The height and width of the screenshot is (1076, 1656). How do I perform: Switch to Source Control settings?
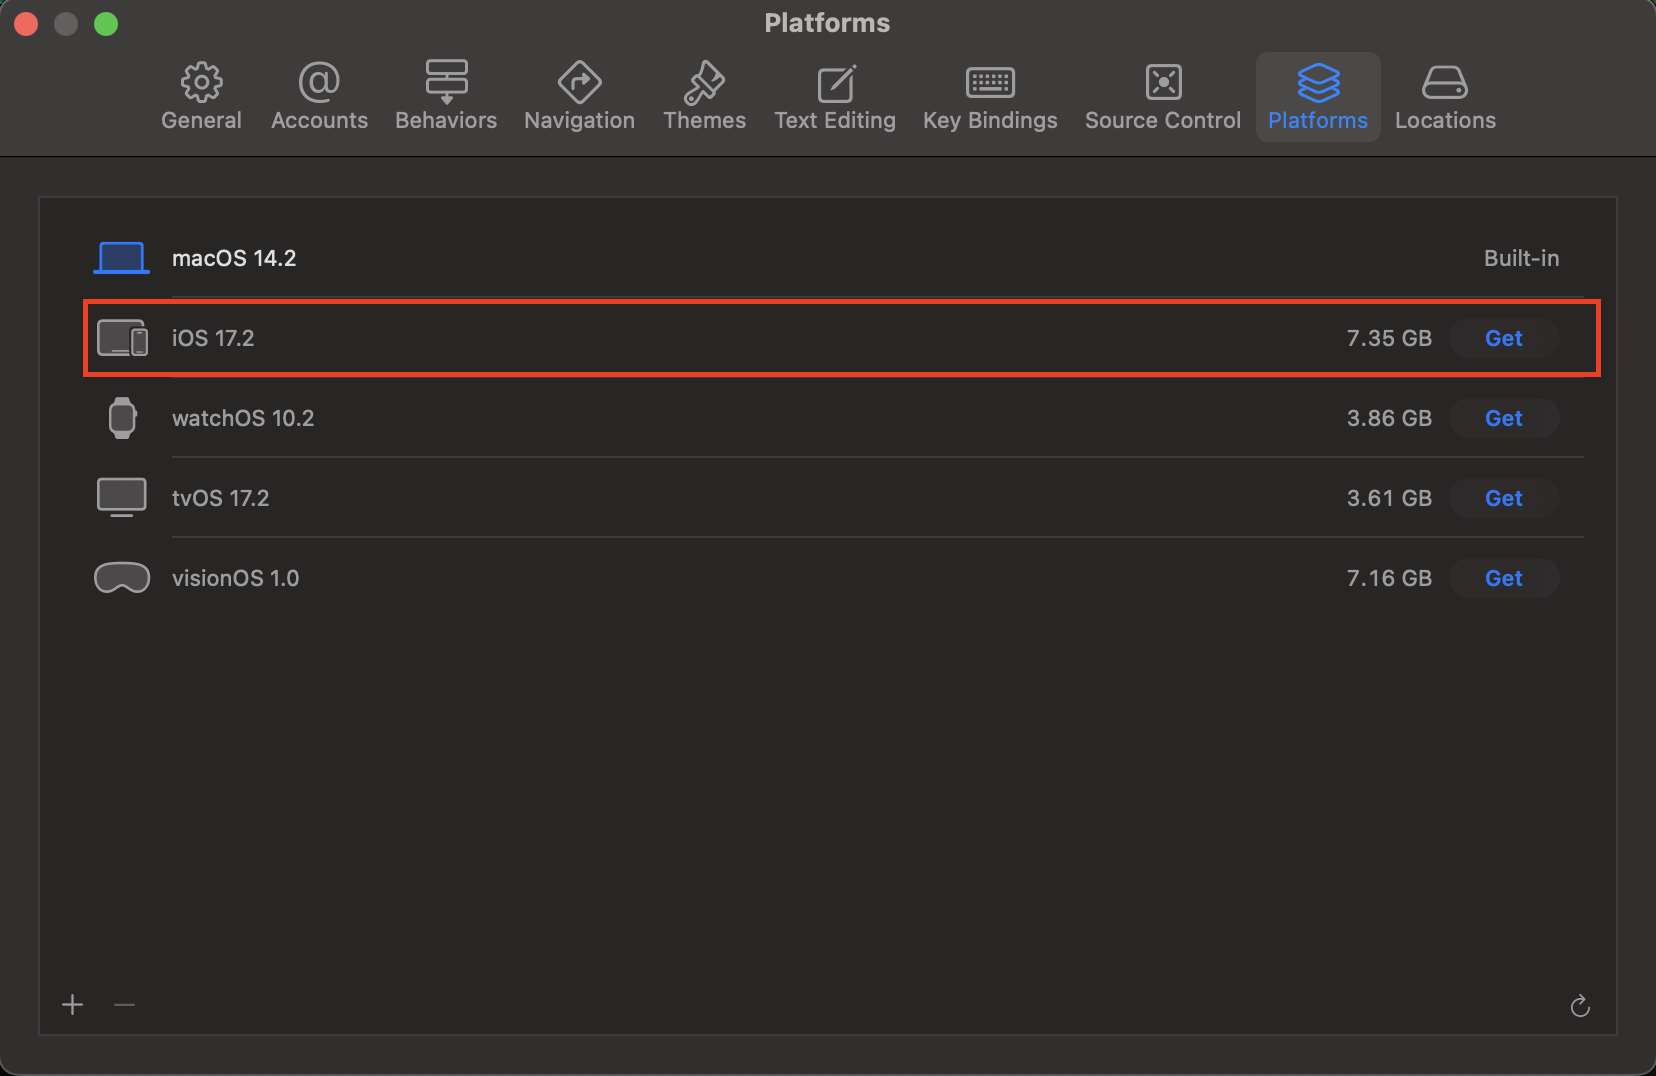(1163, 97)
